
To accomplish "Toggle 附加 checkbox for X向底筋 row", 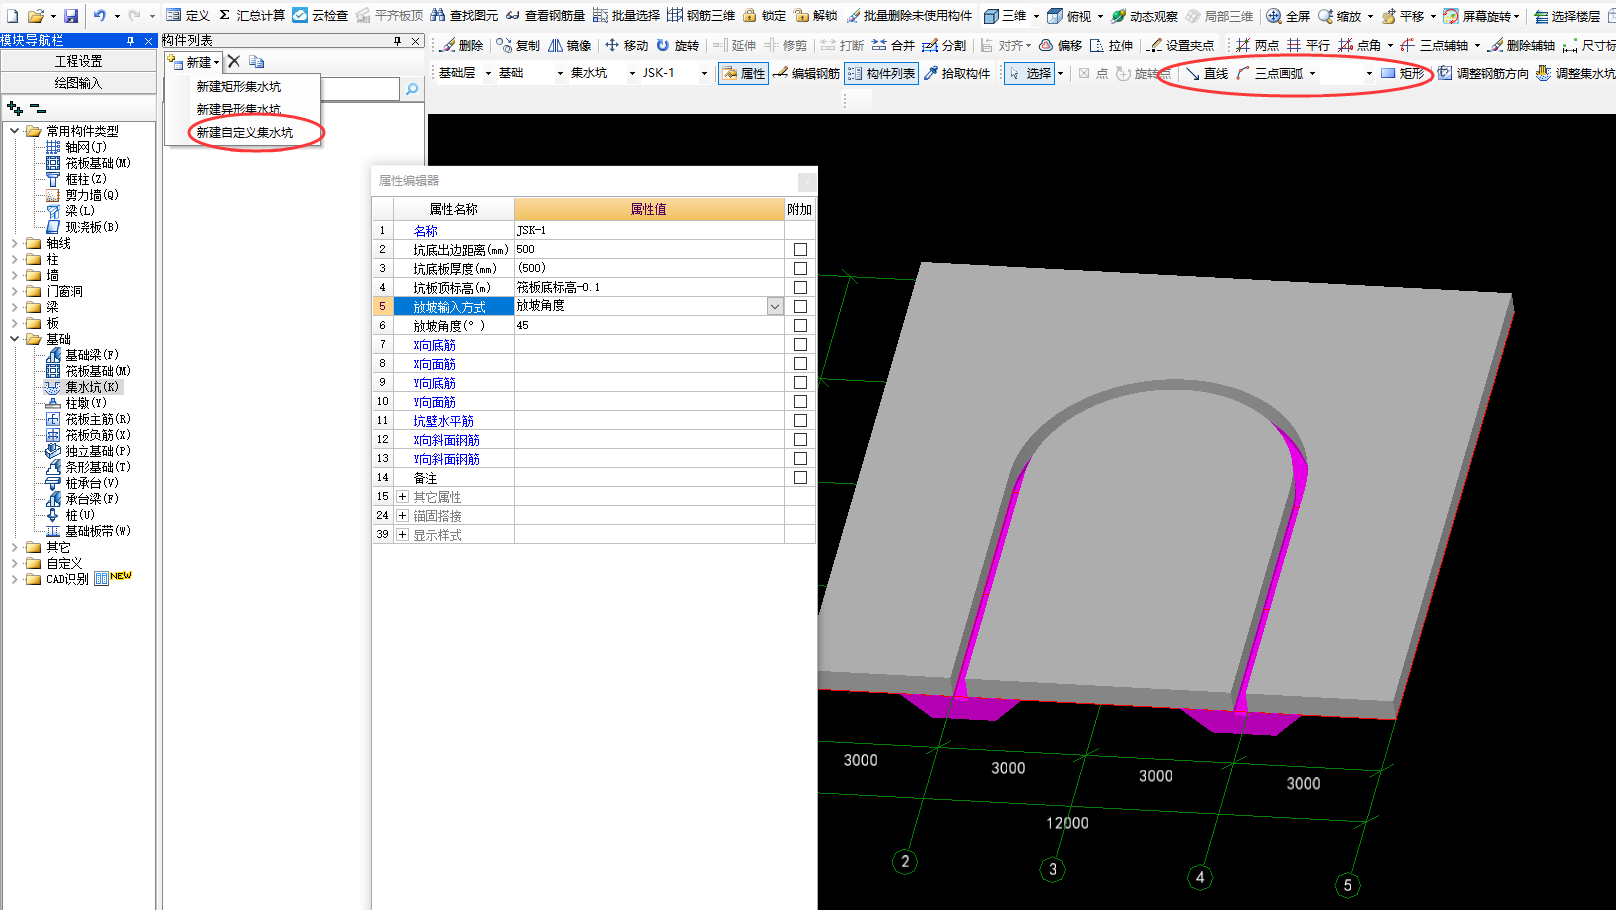I will (x=800, y=344).
